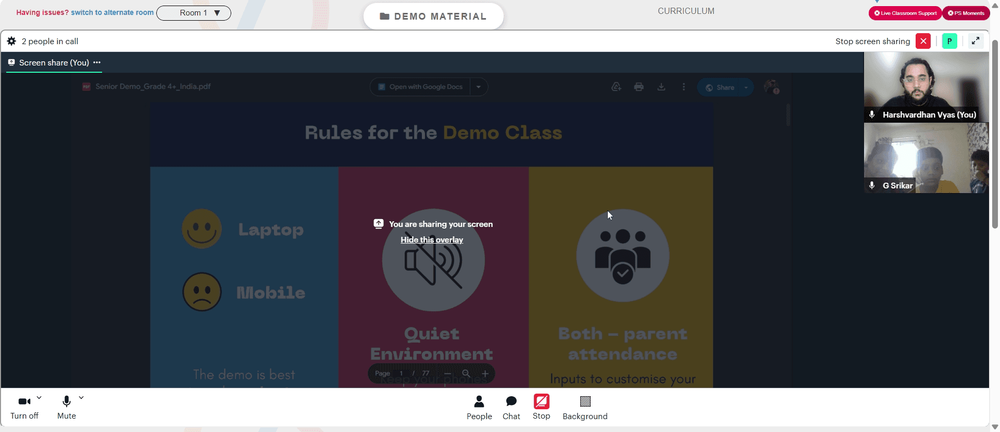
Task: Mute the microphone
Action: pos(66,407)
